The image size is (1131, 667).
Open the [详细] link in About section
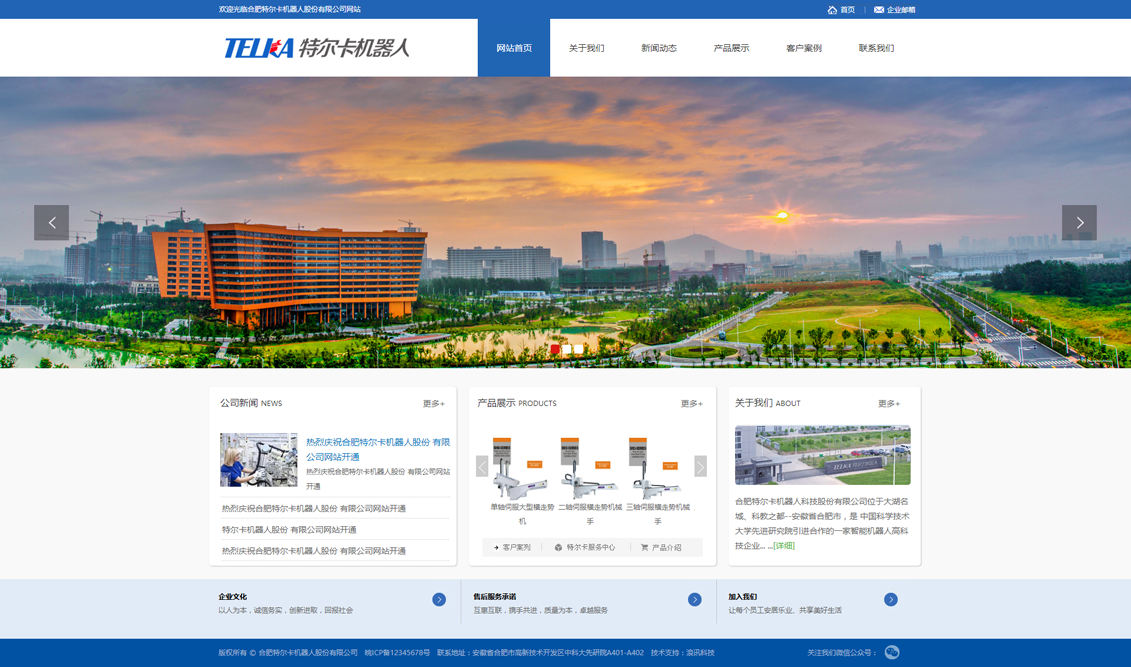[784, 546]
